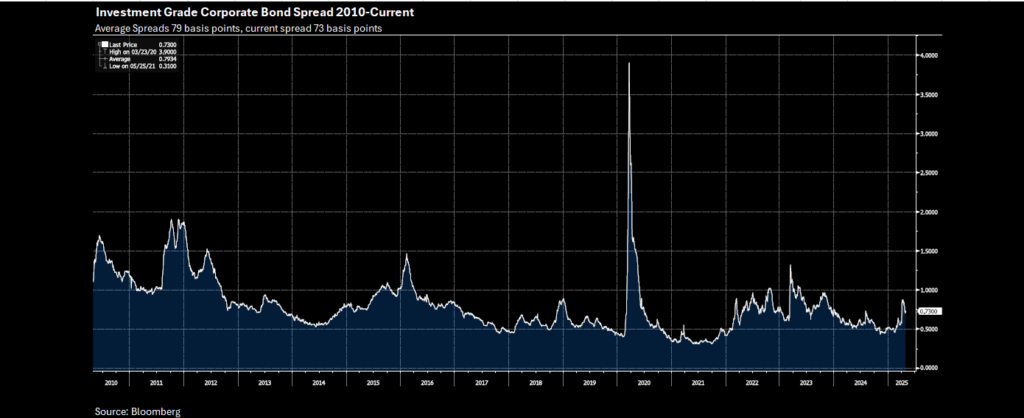
Task: Click the 1.0000 y-axis tick label
Action: coord(929,290)
